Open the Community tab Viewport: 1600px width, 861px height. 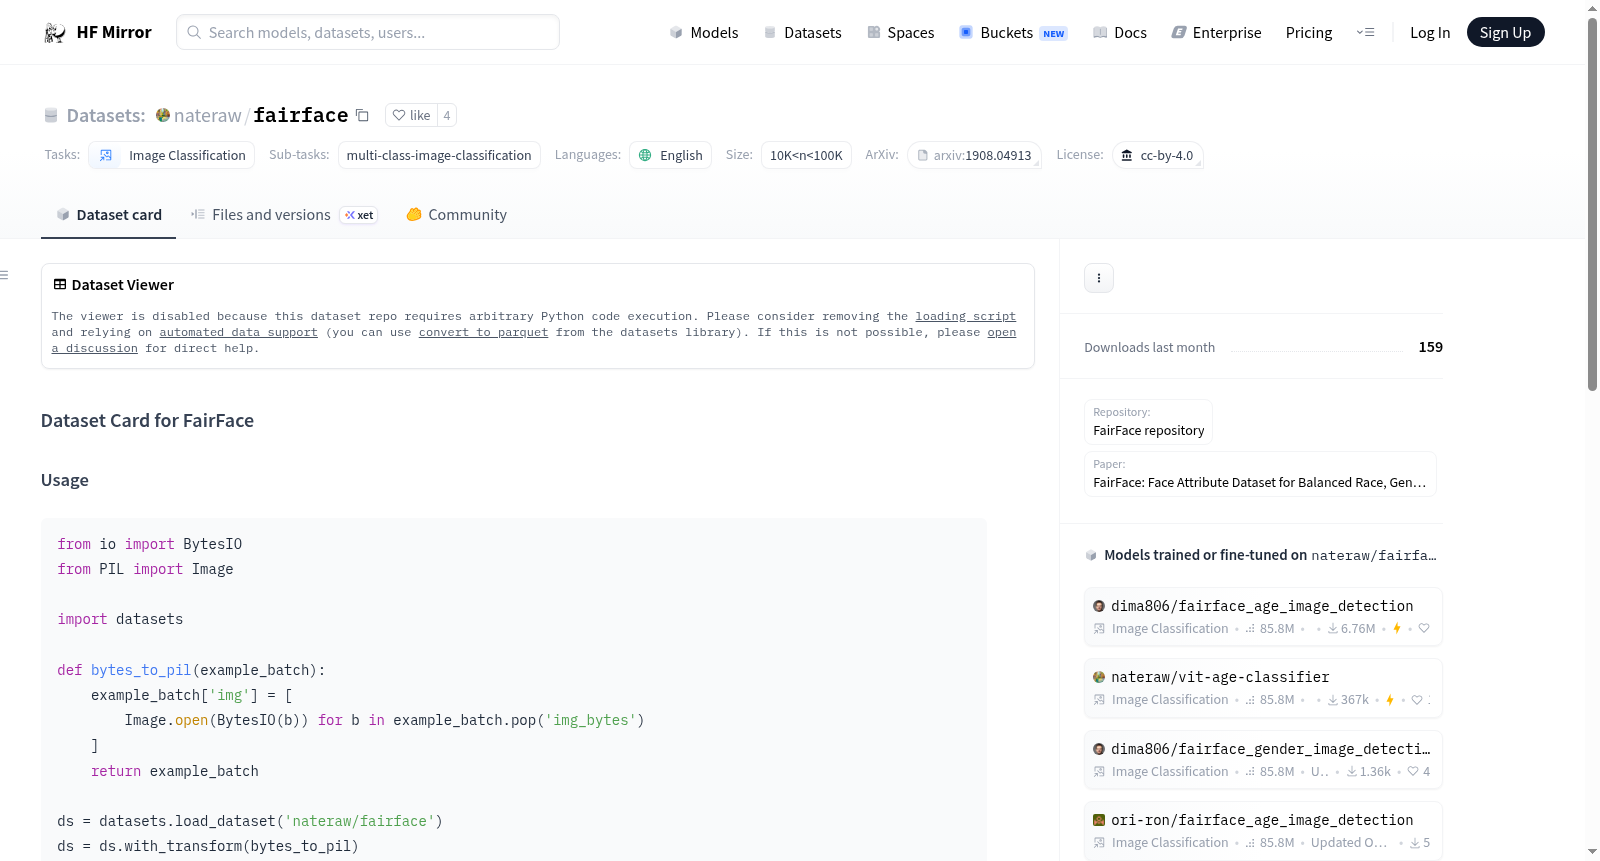pos(457,215)
